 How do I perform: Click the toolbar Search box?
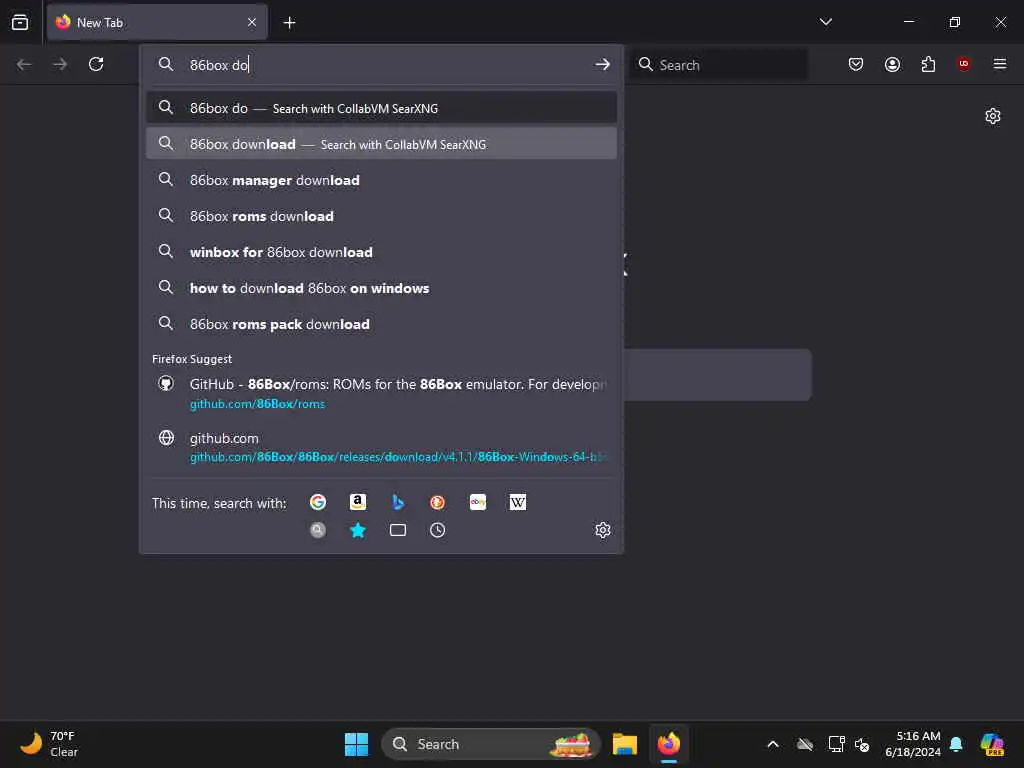718,65
